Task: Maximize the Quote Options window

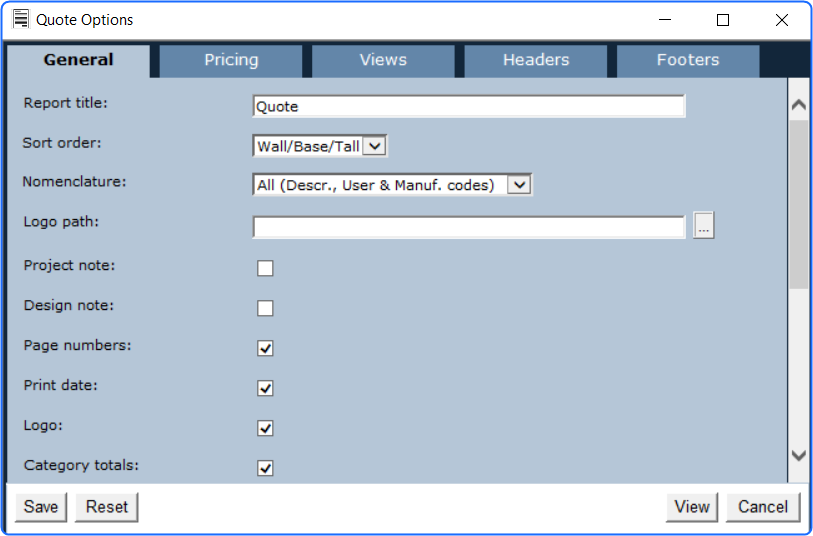Action: pos(723,20)
